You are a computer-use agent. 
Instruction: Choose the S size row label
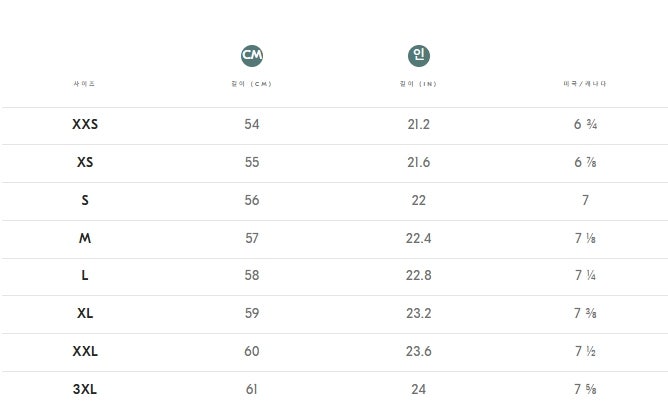click(x=85, y=200)
